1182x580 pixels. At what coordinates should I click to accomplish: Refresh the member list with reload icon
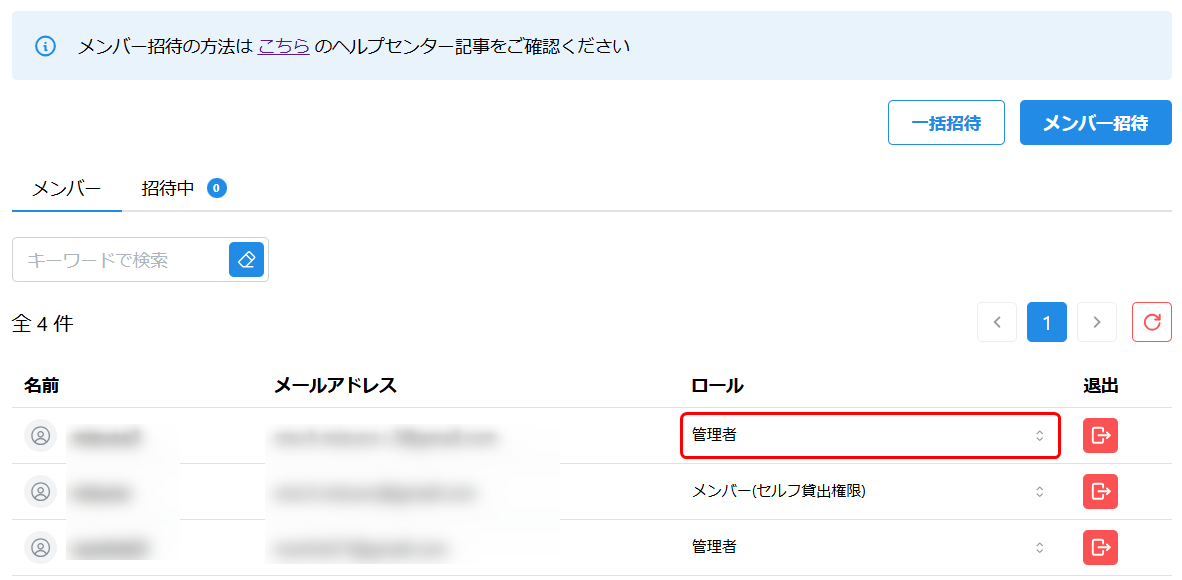1152,322
